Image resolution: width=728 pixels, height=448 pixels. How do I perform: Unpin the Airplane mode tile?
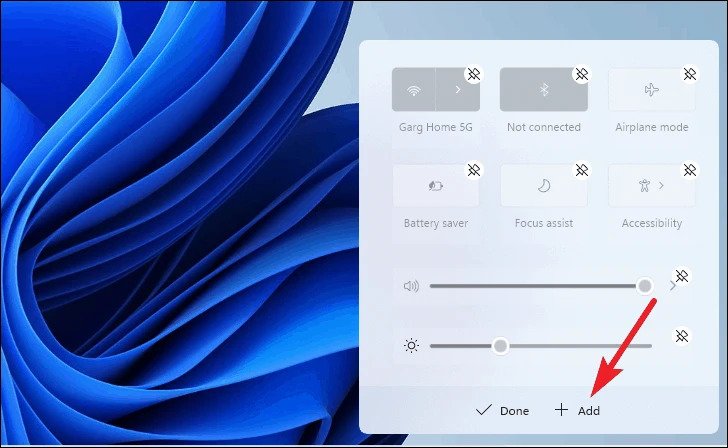click(x=689, y=74)
